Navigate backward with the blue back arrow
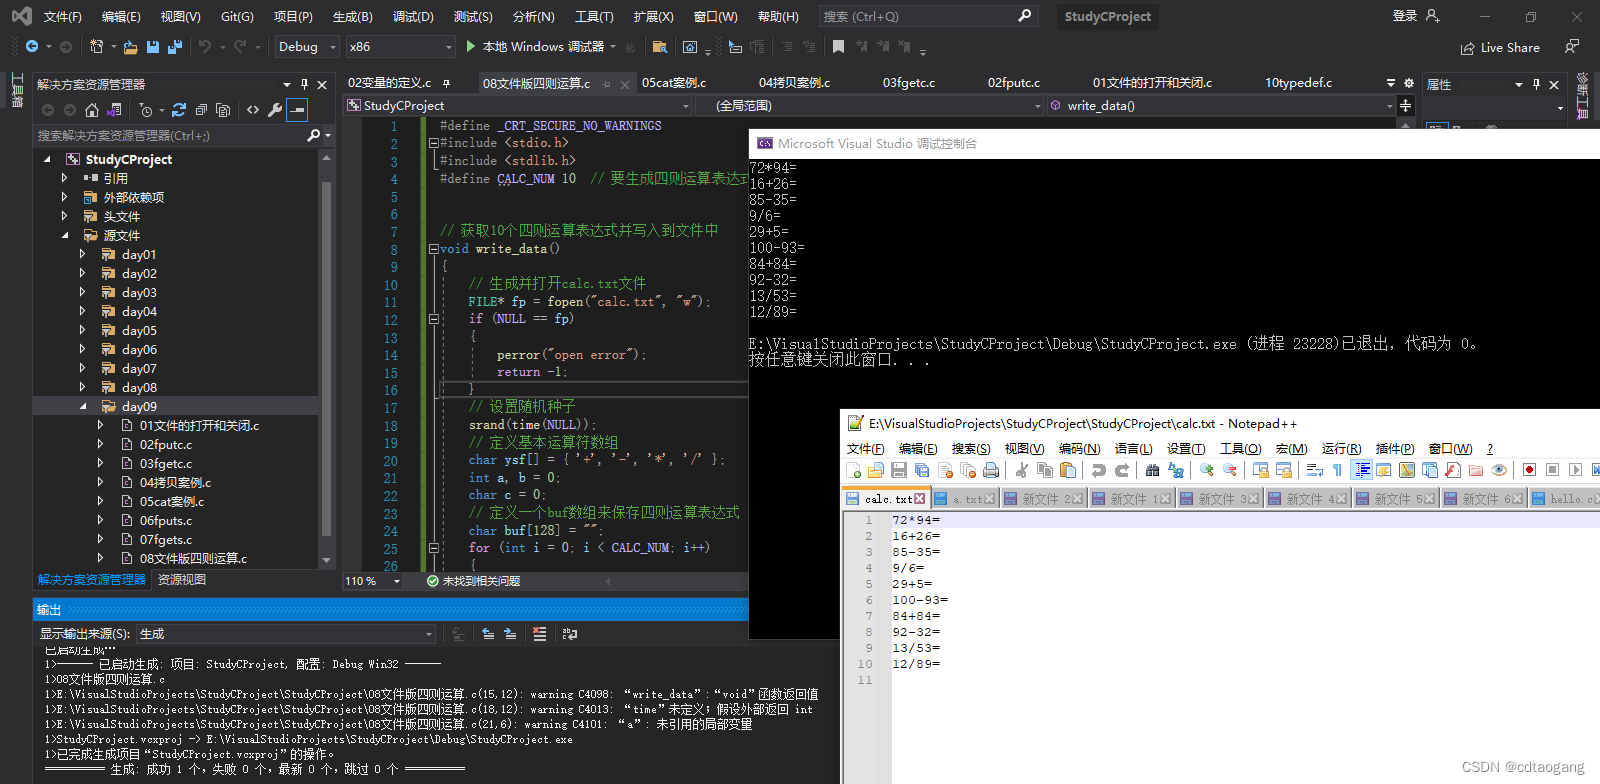The height and width of the screenshot is (784, 1600). pos(32,47)
